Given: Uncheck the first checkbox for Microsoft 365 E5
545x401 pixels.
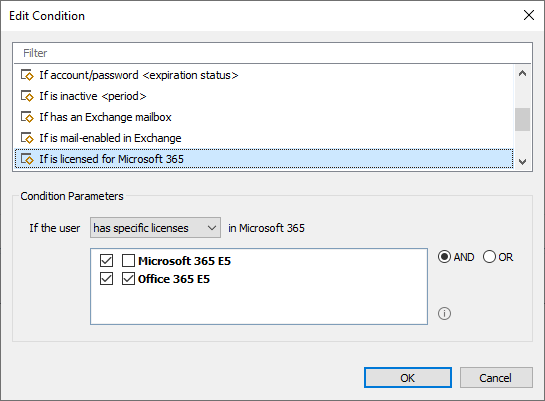Looking at the screenshot, I should point(106,260).
